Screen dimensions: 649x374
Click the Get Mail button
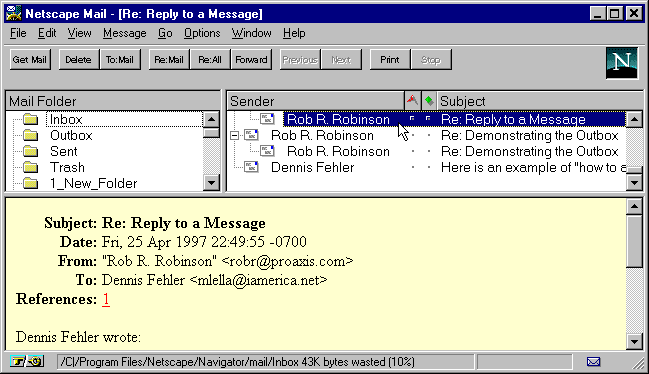(x=30, y=60)
